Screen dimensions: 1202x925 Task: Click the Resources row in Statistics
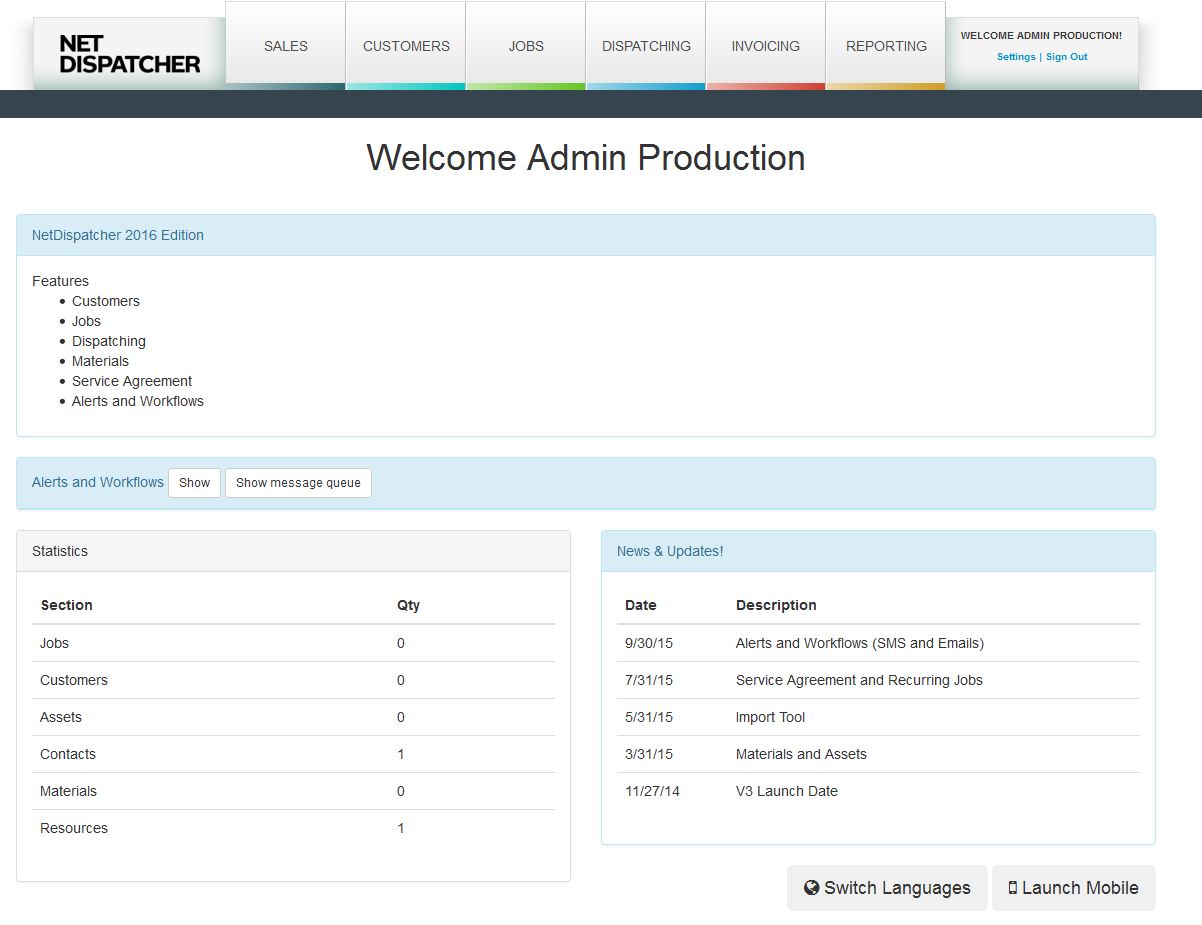(x=293, y=828)
